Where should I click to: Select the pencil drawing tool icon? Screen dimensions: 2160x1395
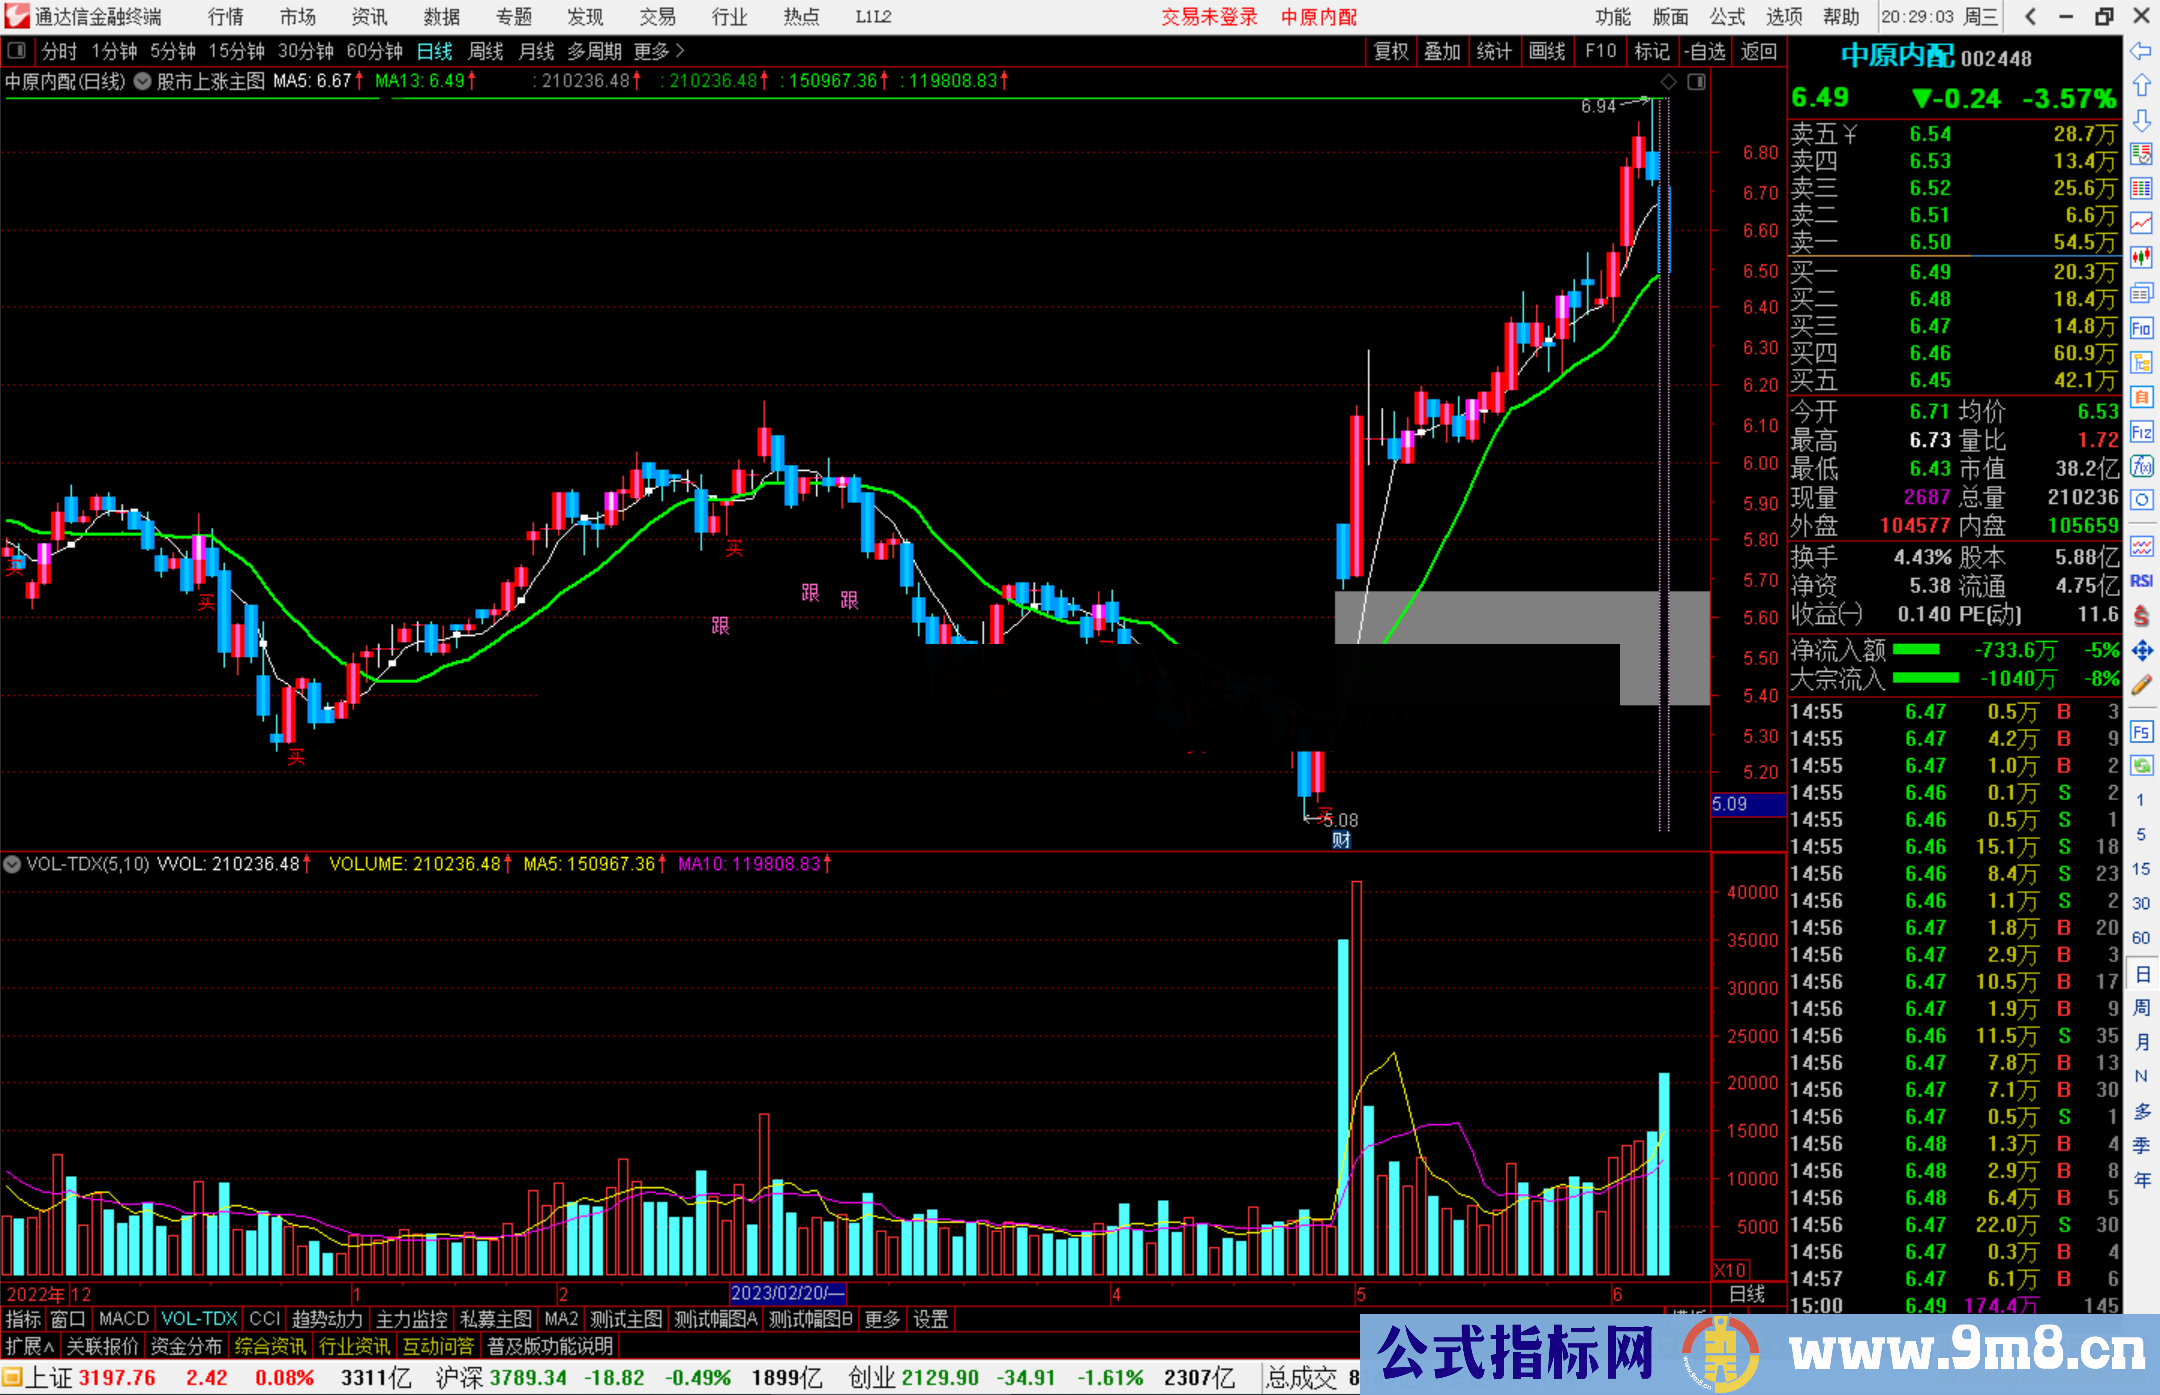(x=2141, y=685)
